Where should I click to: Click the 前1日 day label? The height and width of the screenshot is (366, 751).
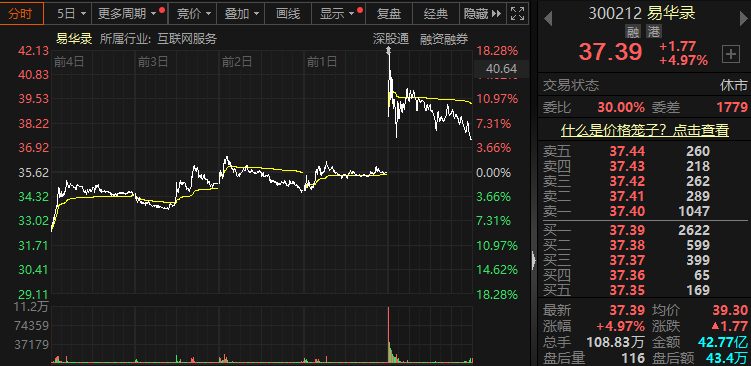tap(322, 61)
